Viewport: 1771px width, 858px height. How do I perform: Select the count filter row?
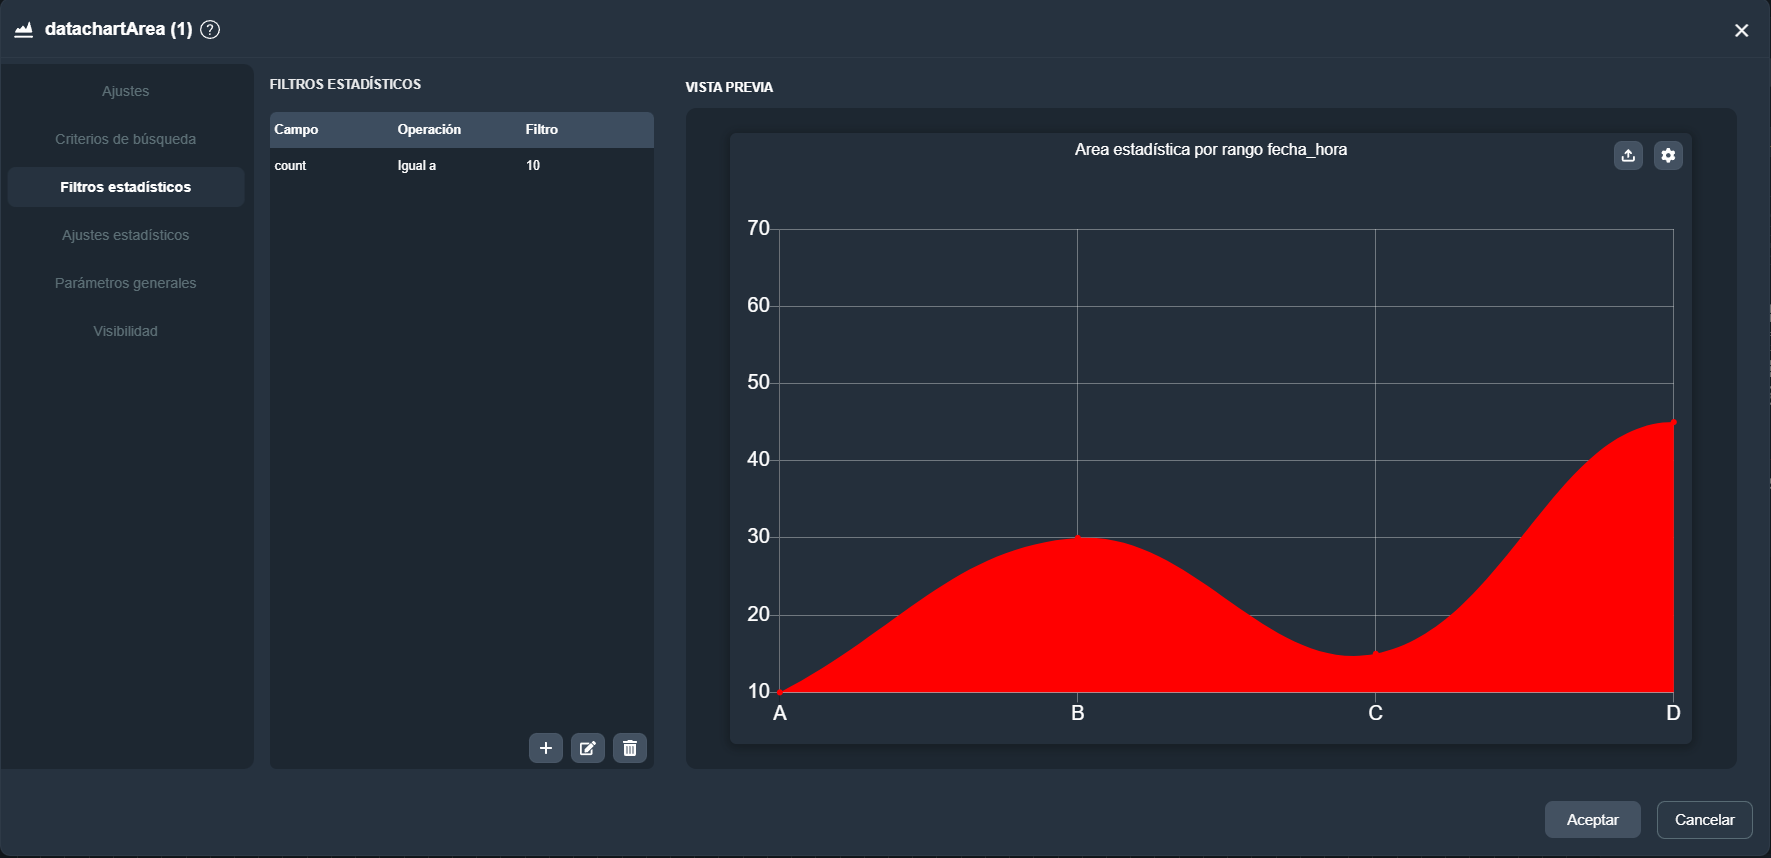coord(461,166)
